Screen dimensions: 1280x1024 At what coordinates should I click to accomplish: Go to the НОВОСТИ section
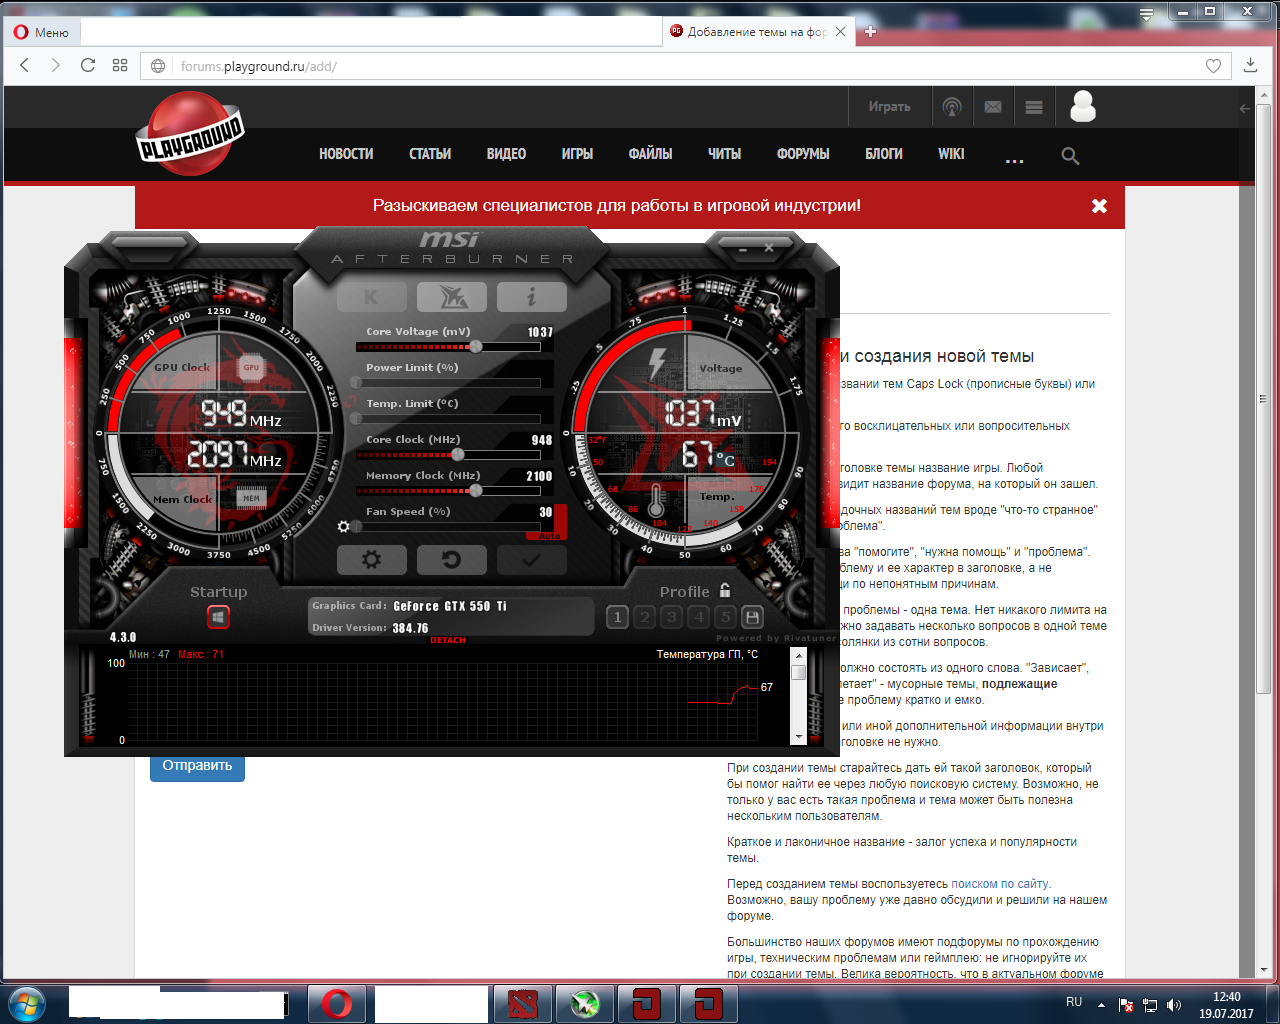click(x=346, y=154)
